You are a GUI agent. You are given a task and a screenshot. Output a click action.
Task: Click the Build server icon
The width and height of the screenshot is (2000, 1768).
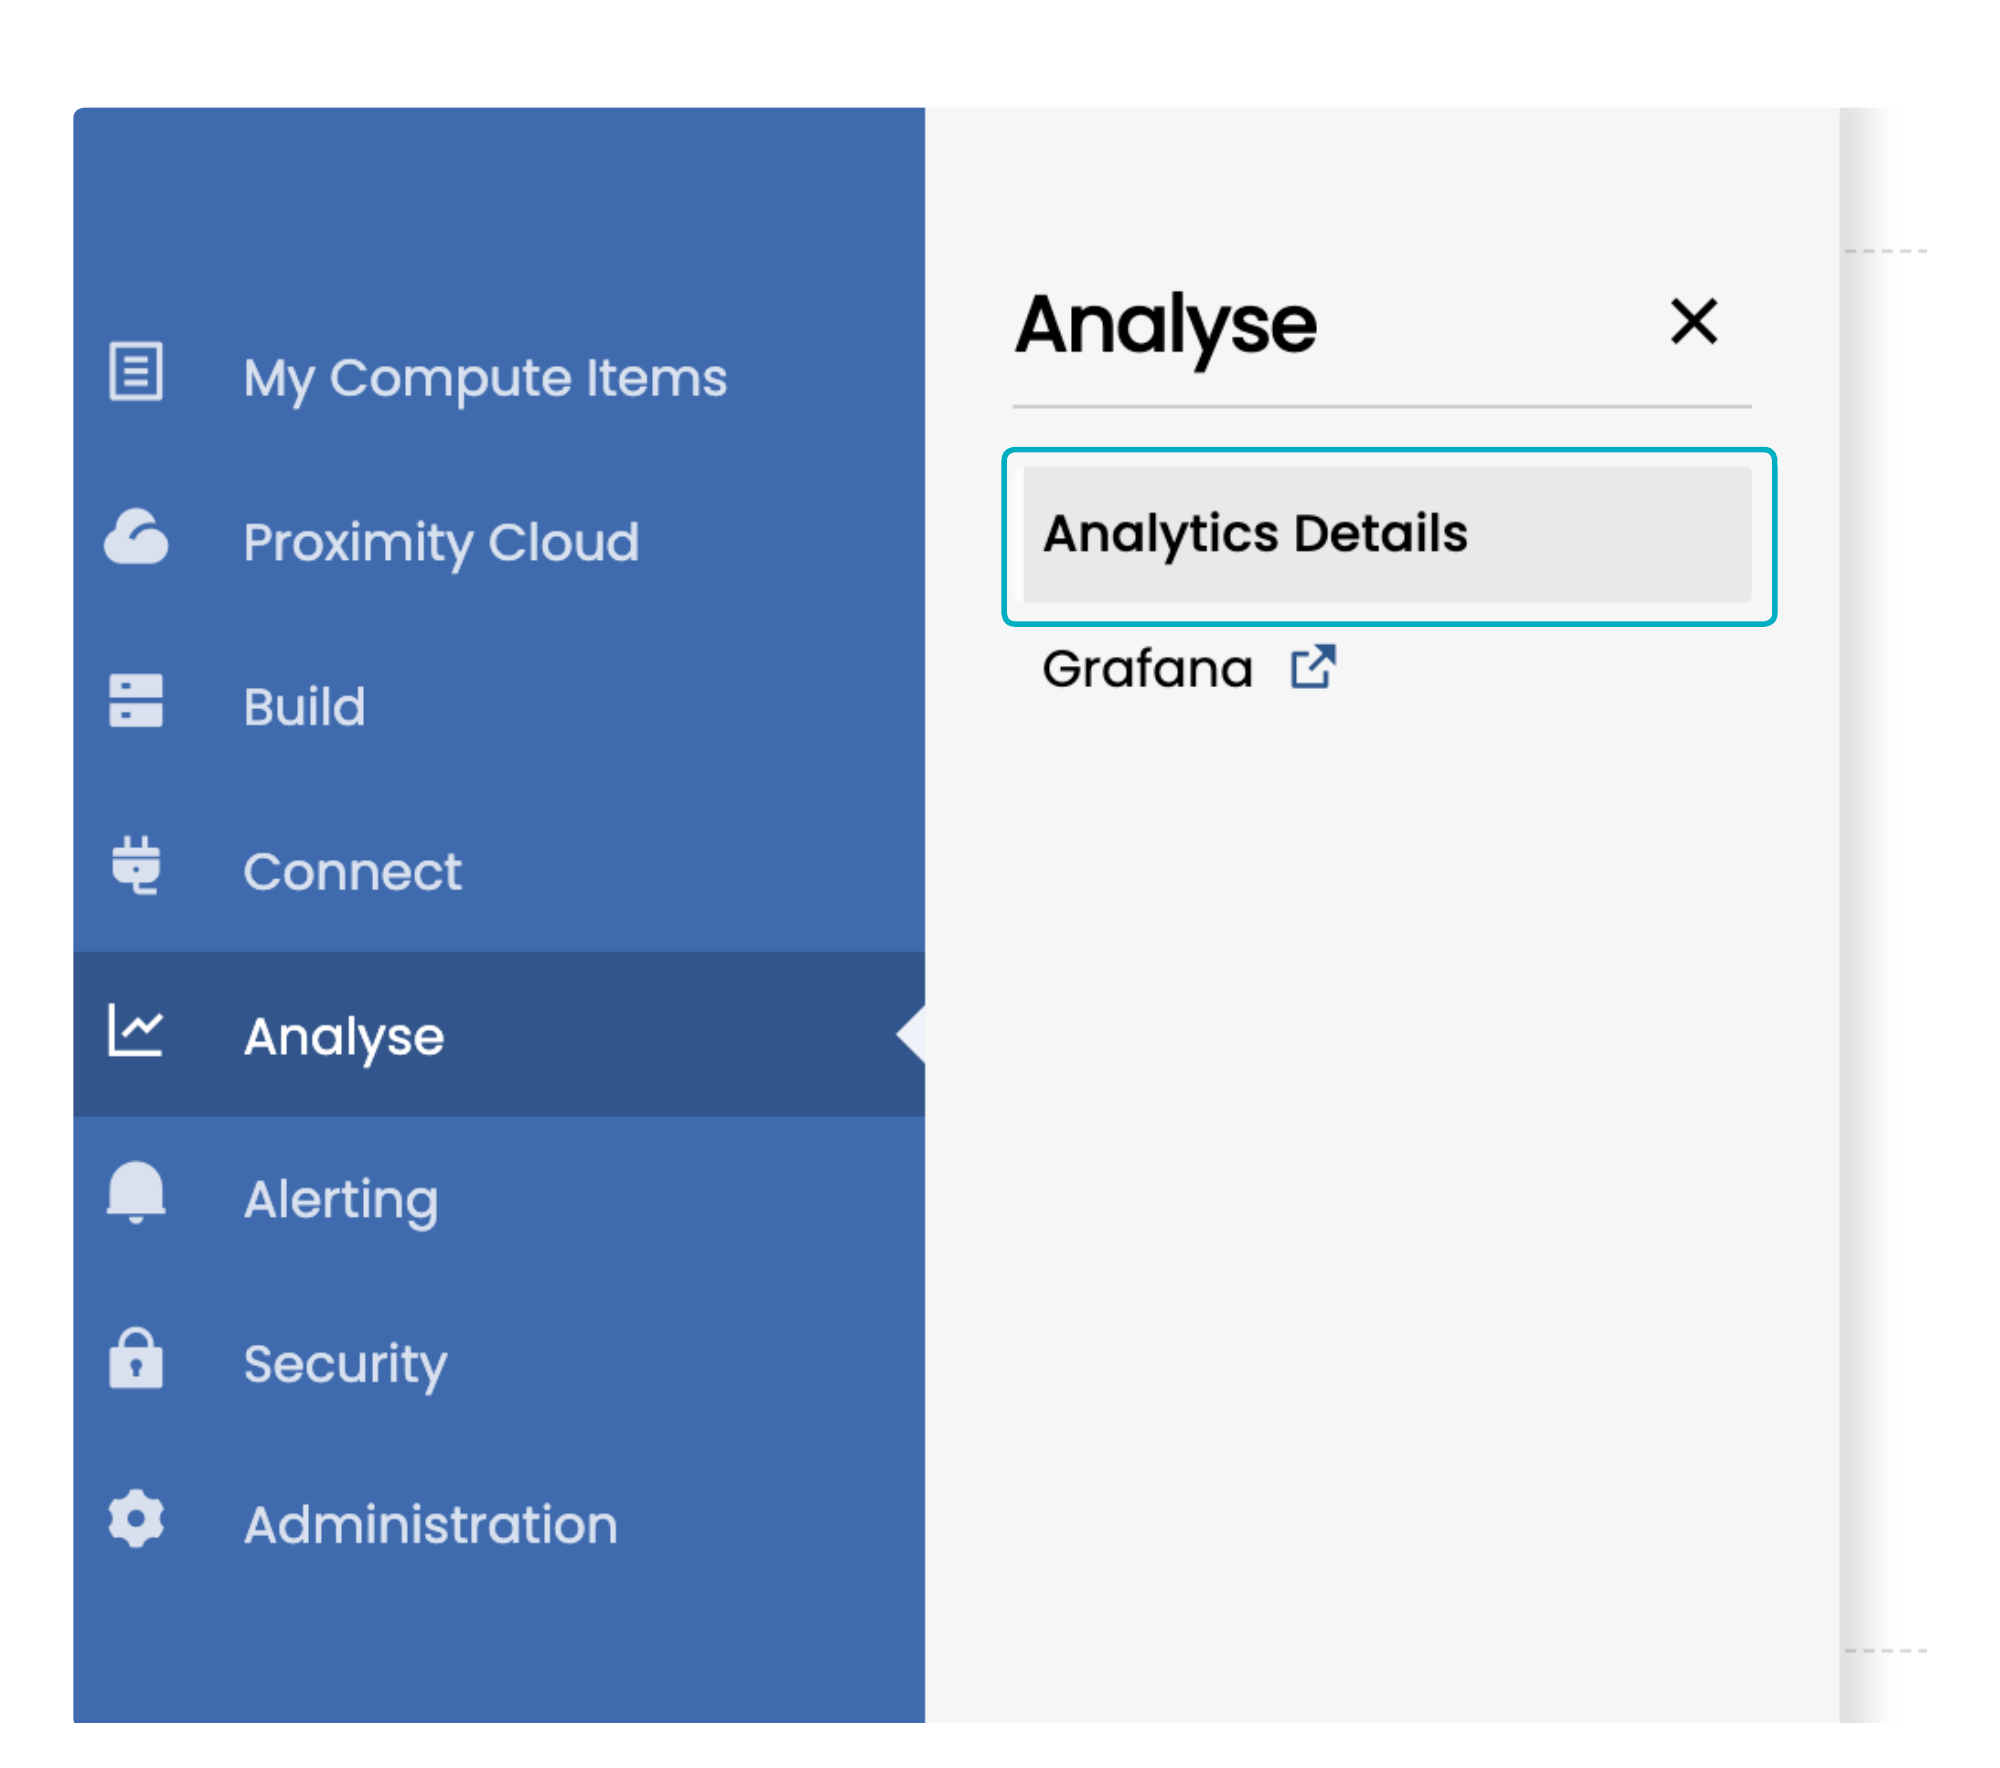point(136,700)
